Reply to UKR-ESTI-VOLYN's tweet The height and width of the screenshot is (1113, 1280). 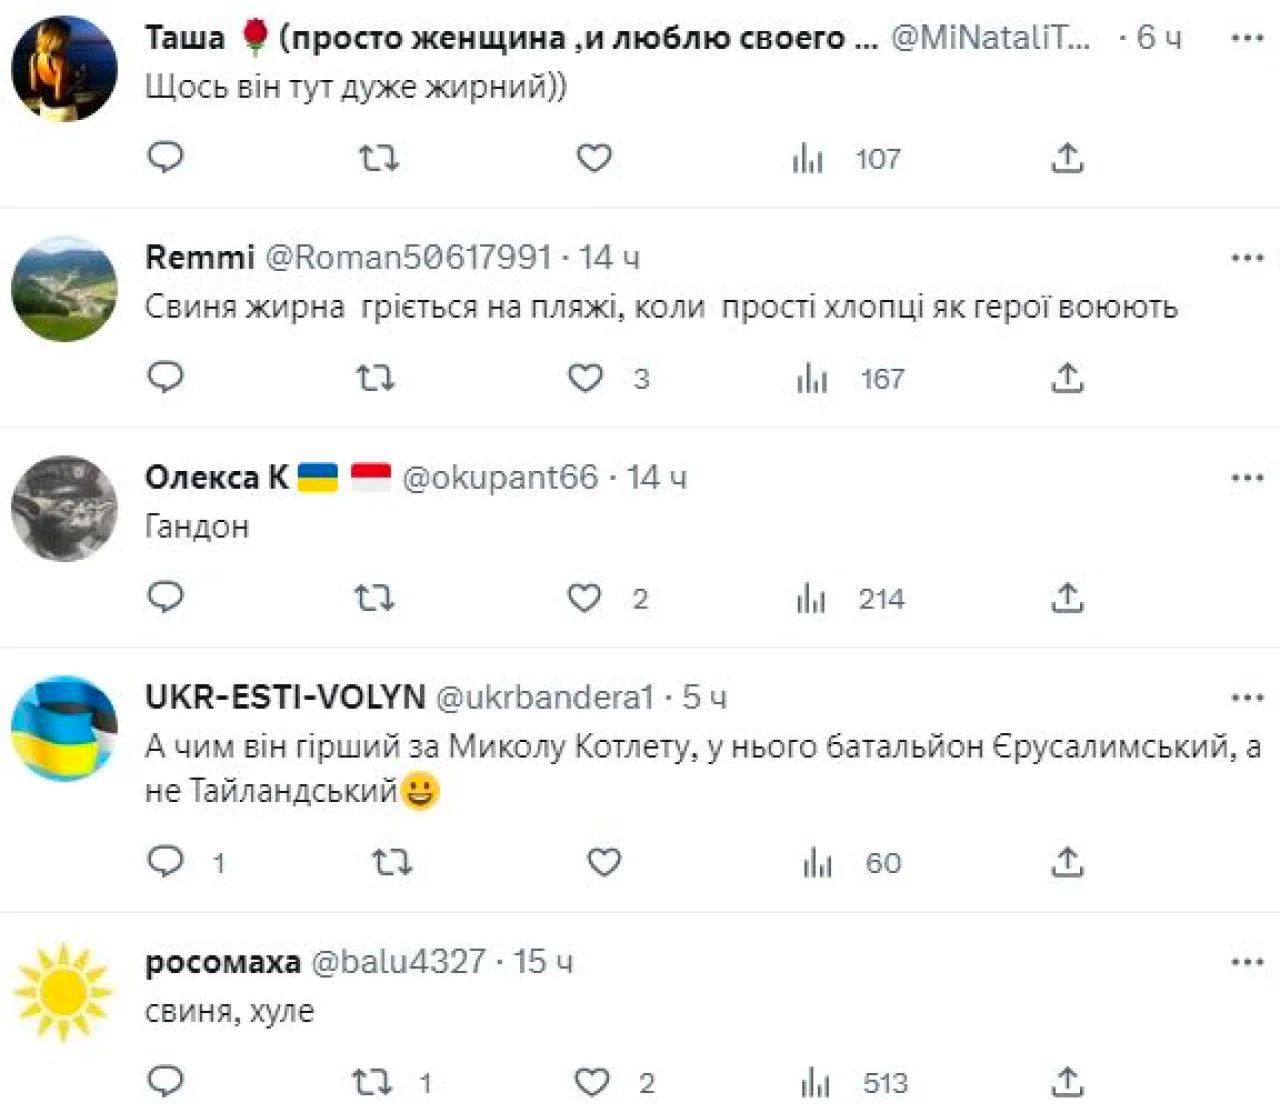[x=166, y=861]
